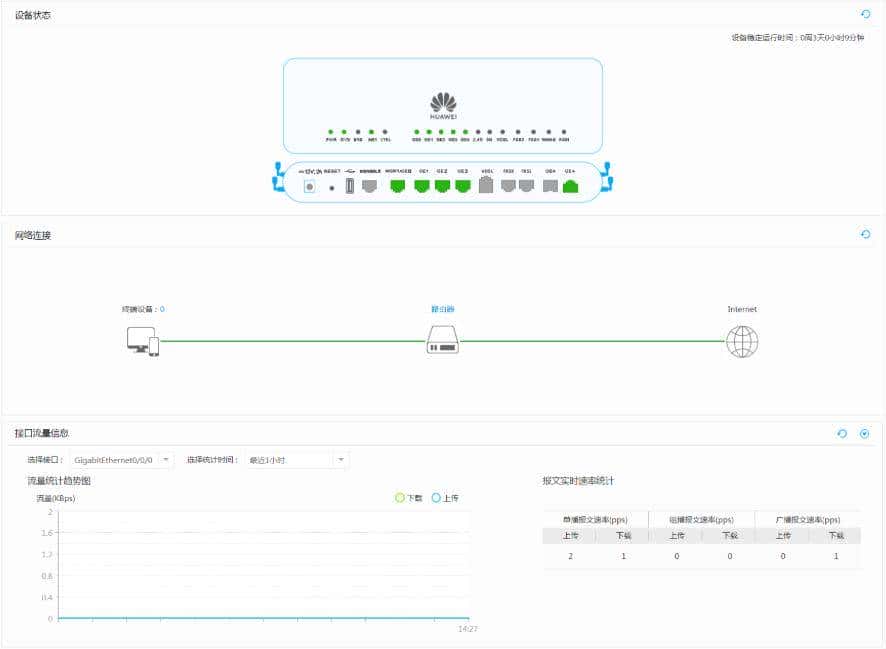Refresh the 接口流量信息 panel
This screenshot has width=886, height=649.
click(x=842, y=433)
